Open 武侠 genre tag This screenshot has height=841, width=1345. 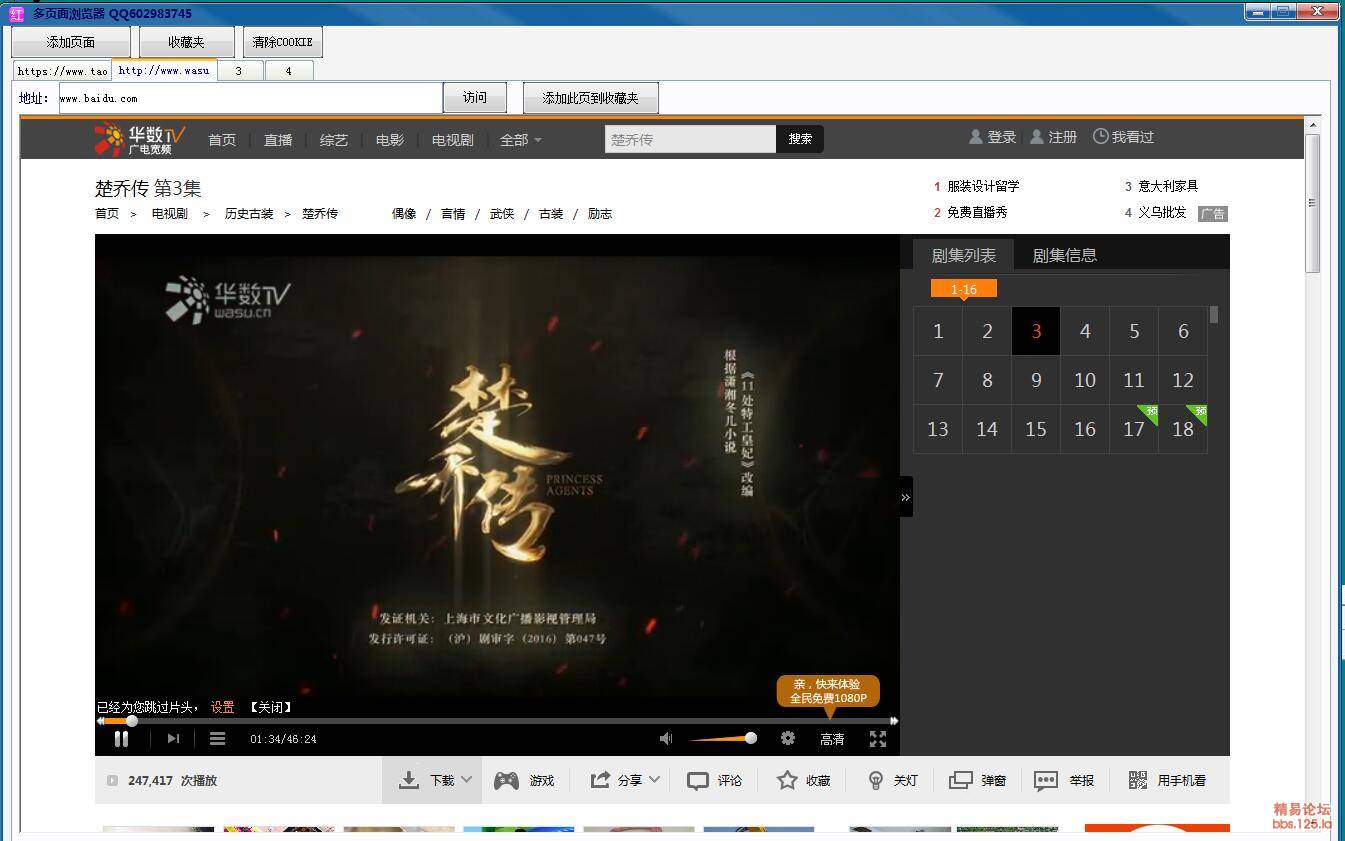pyautogui.click(x=502, y=214)
